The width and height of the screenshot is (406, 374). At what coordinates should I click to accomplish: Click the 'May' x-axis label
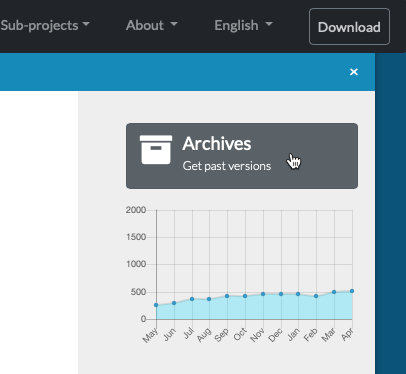click(x=150, y=335)
